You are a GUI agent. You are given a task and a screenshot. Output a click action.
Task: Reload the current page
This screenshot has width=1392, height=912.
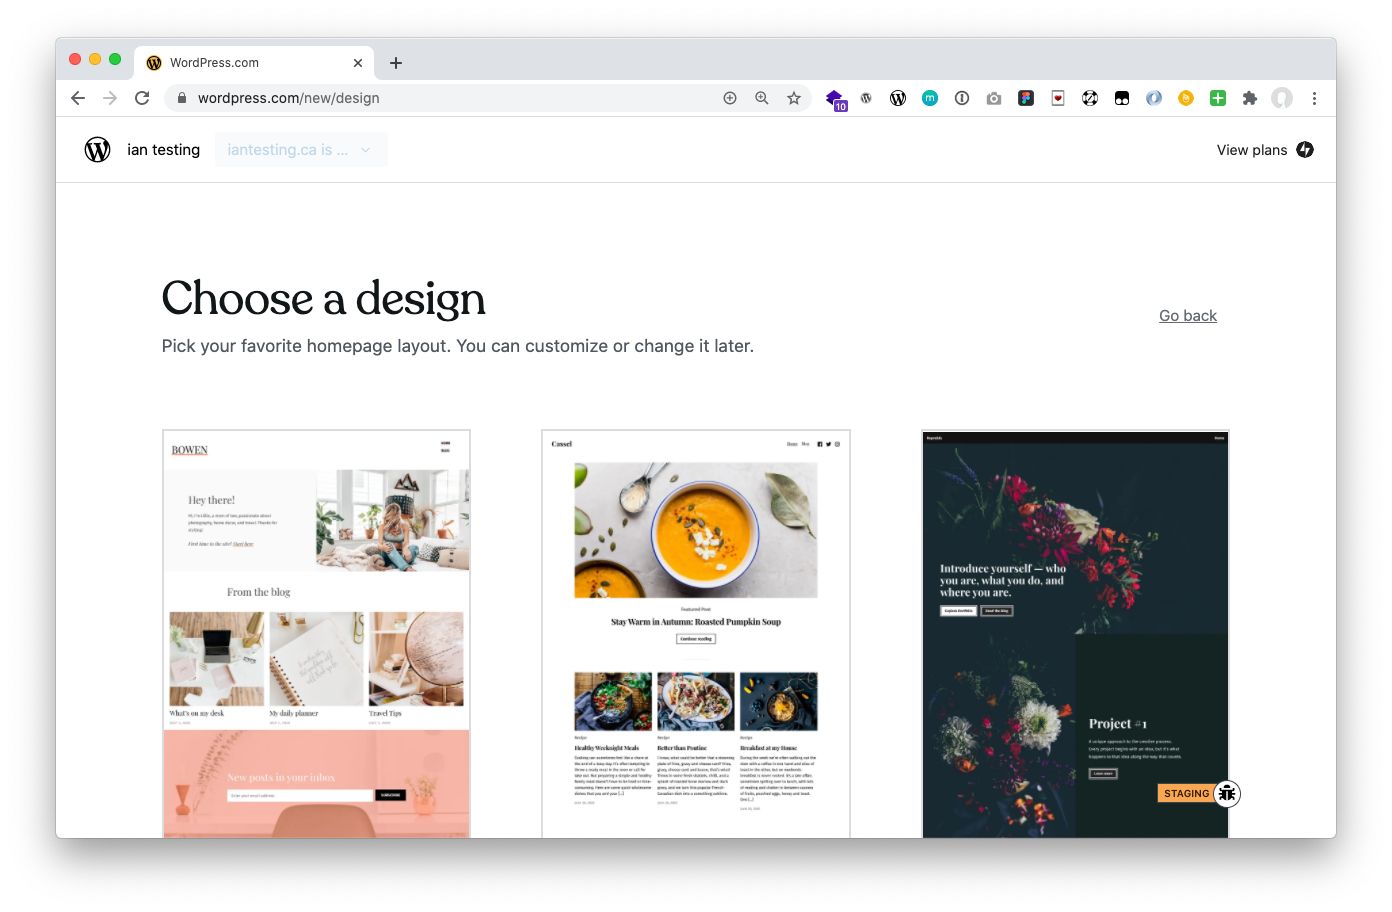click(142, 98)
